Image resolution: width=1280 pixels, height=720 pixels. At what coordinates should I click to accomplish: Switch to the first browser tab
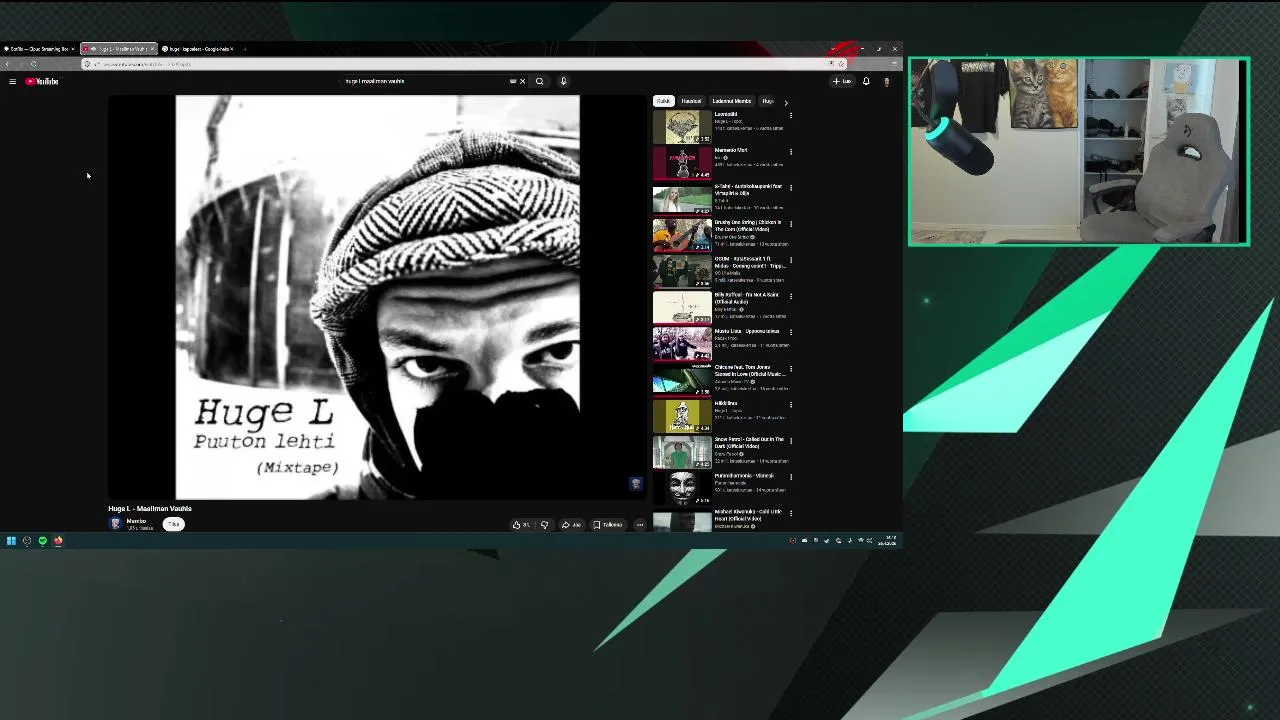[x=39, y=48]
